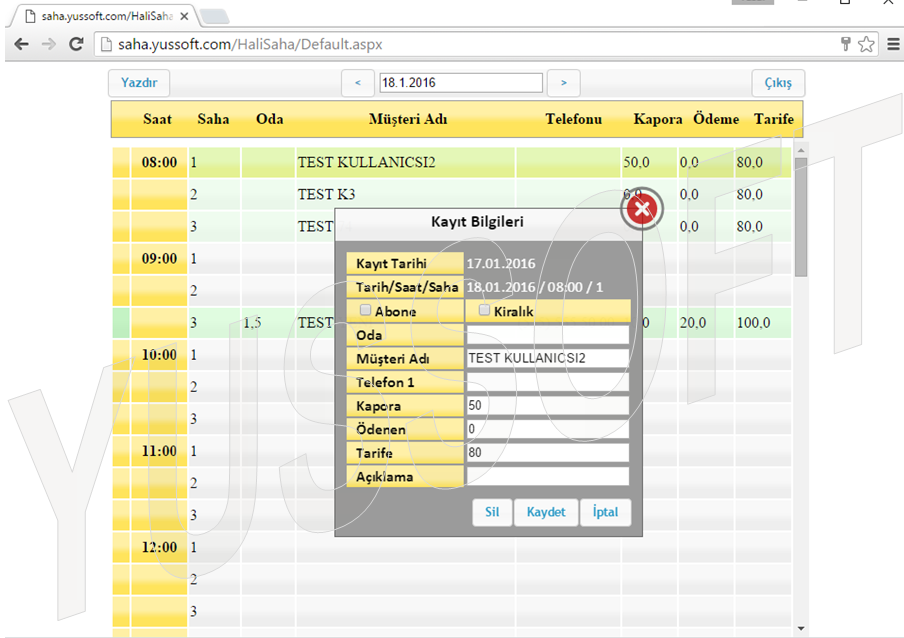This screenshot has height=638, width=904.
Task: Click the 12:00 time cell
Action: click(159, 548)
